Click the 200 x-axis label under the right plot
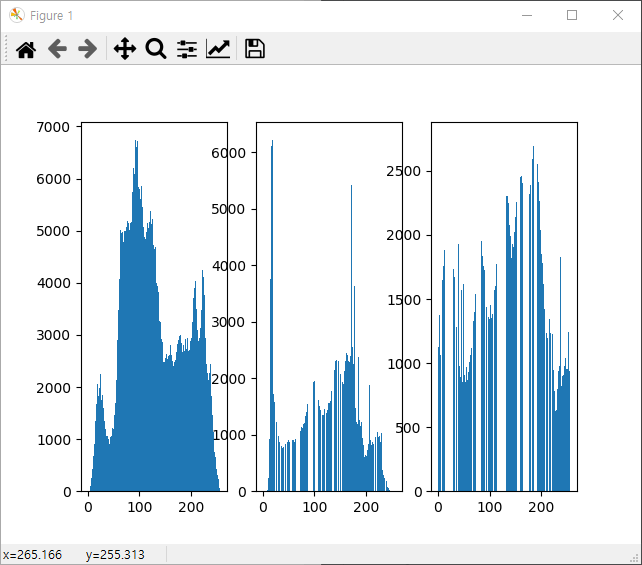The image size is (642, 565). (x=541, y=507)
